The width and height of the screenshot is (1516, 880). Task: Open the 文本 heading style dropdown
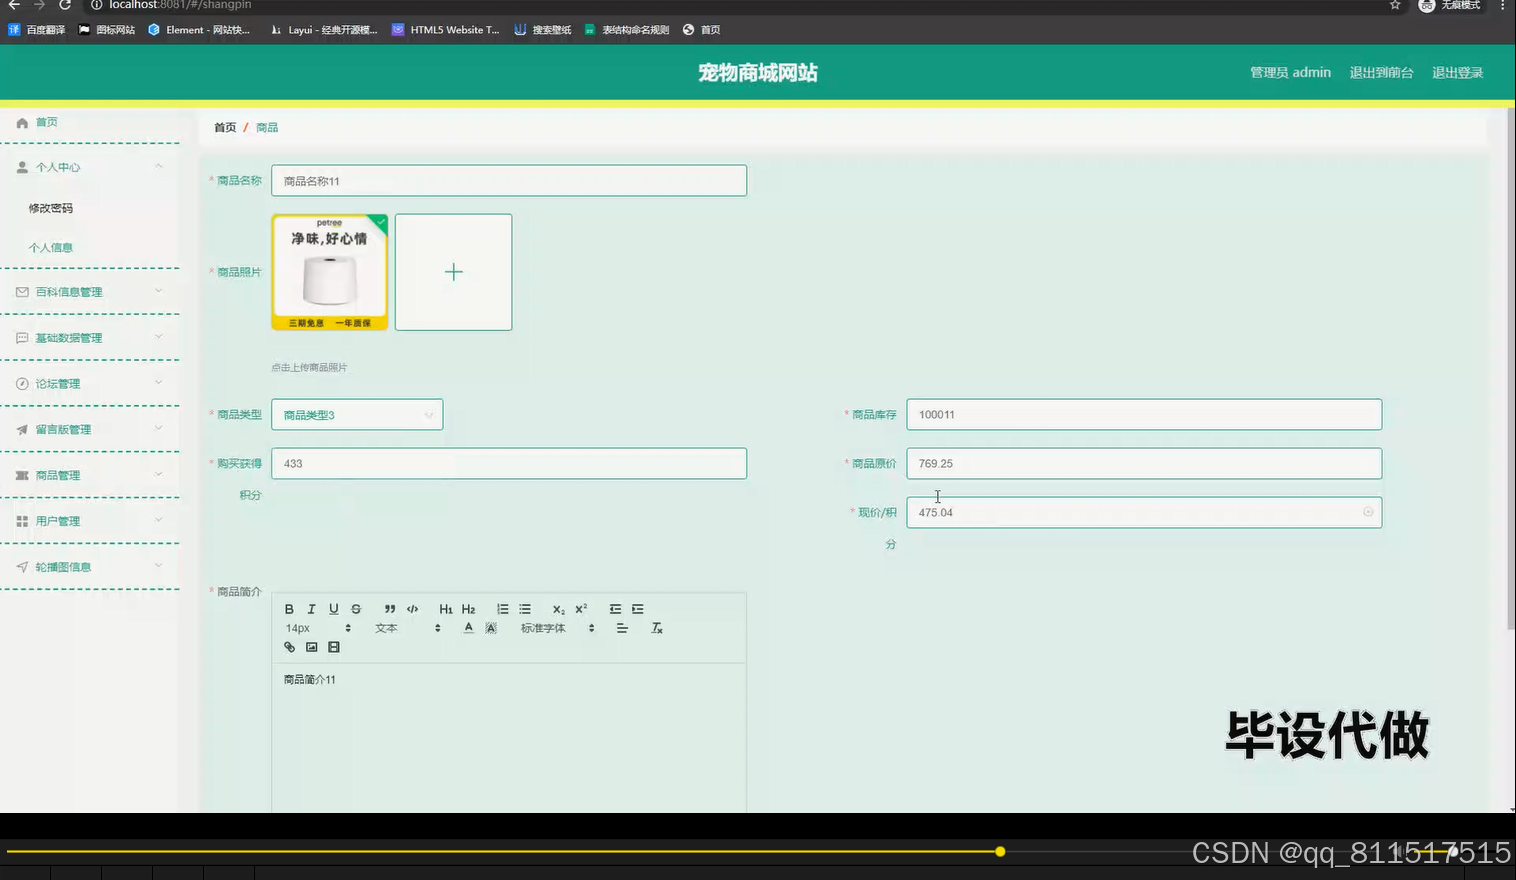[407, 628]
